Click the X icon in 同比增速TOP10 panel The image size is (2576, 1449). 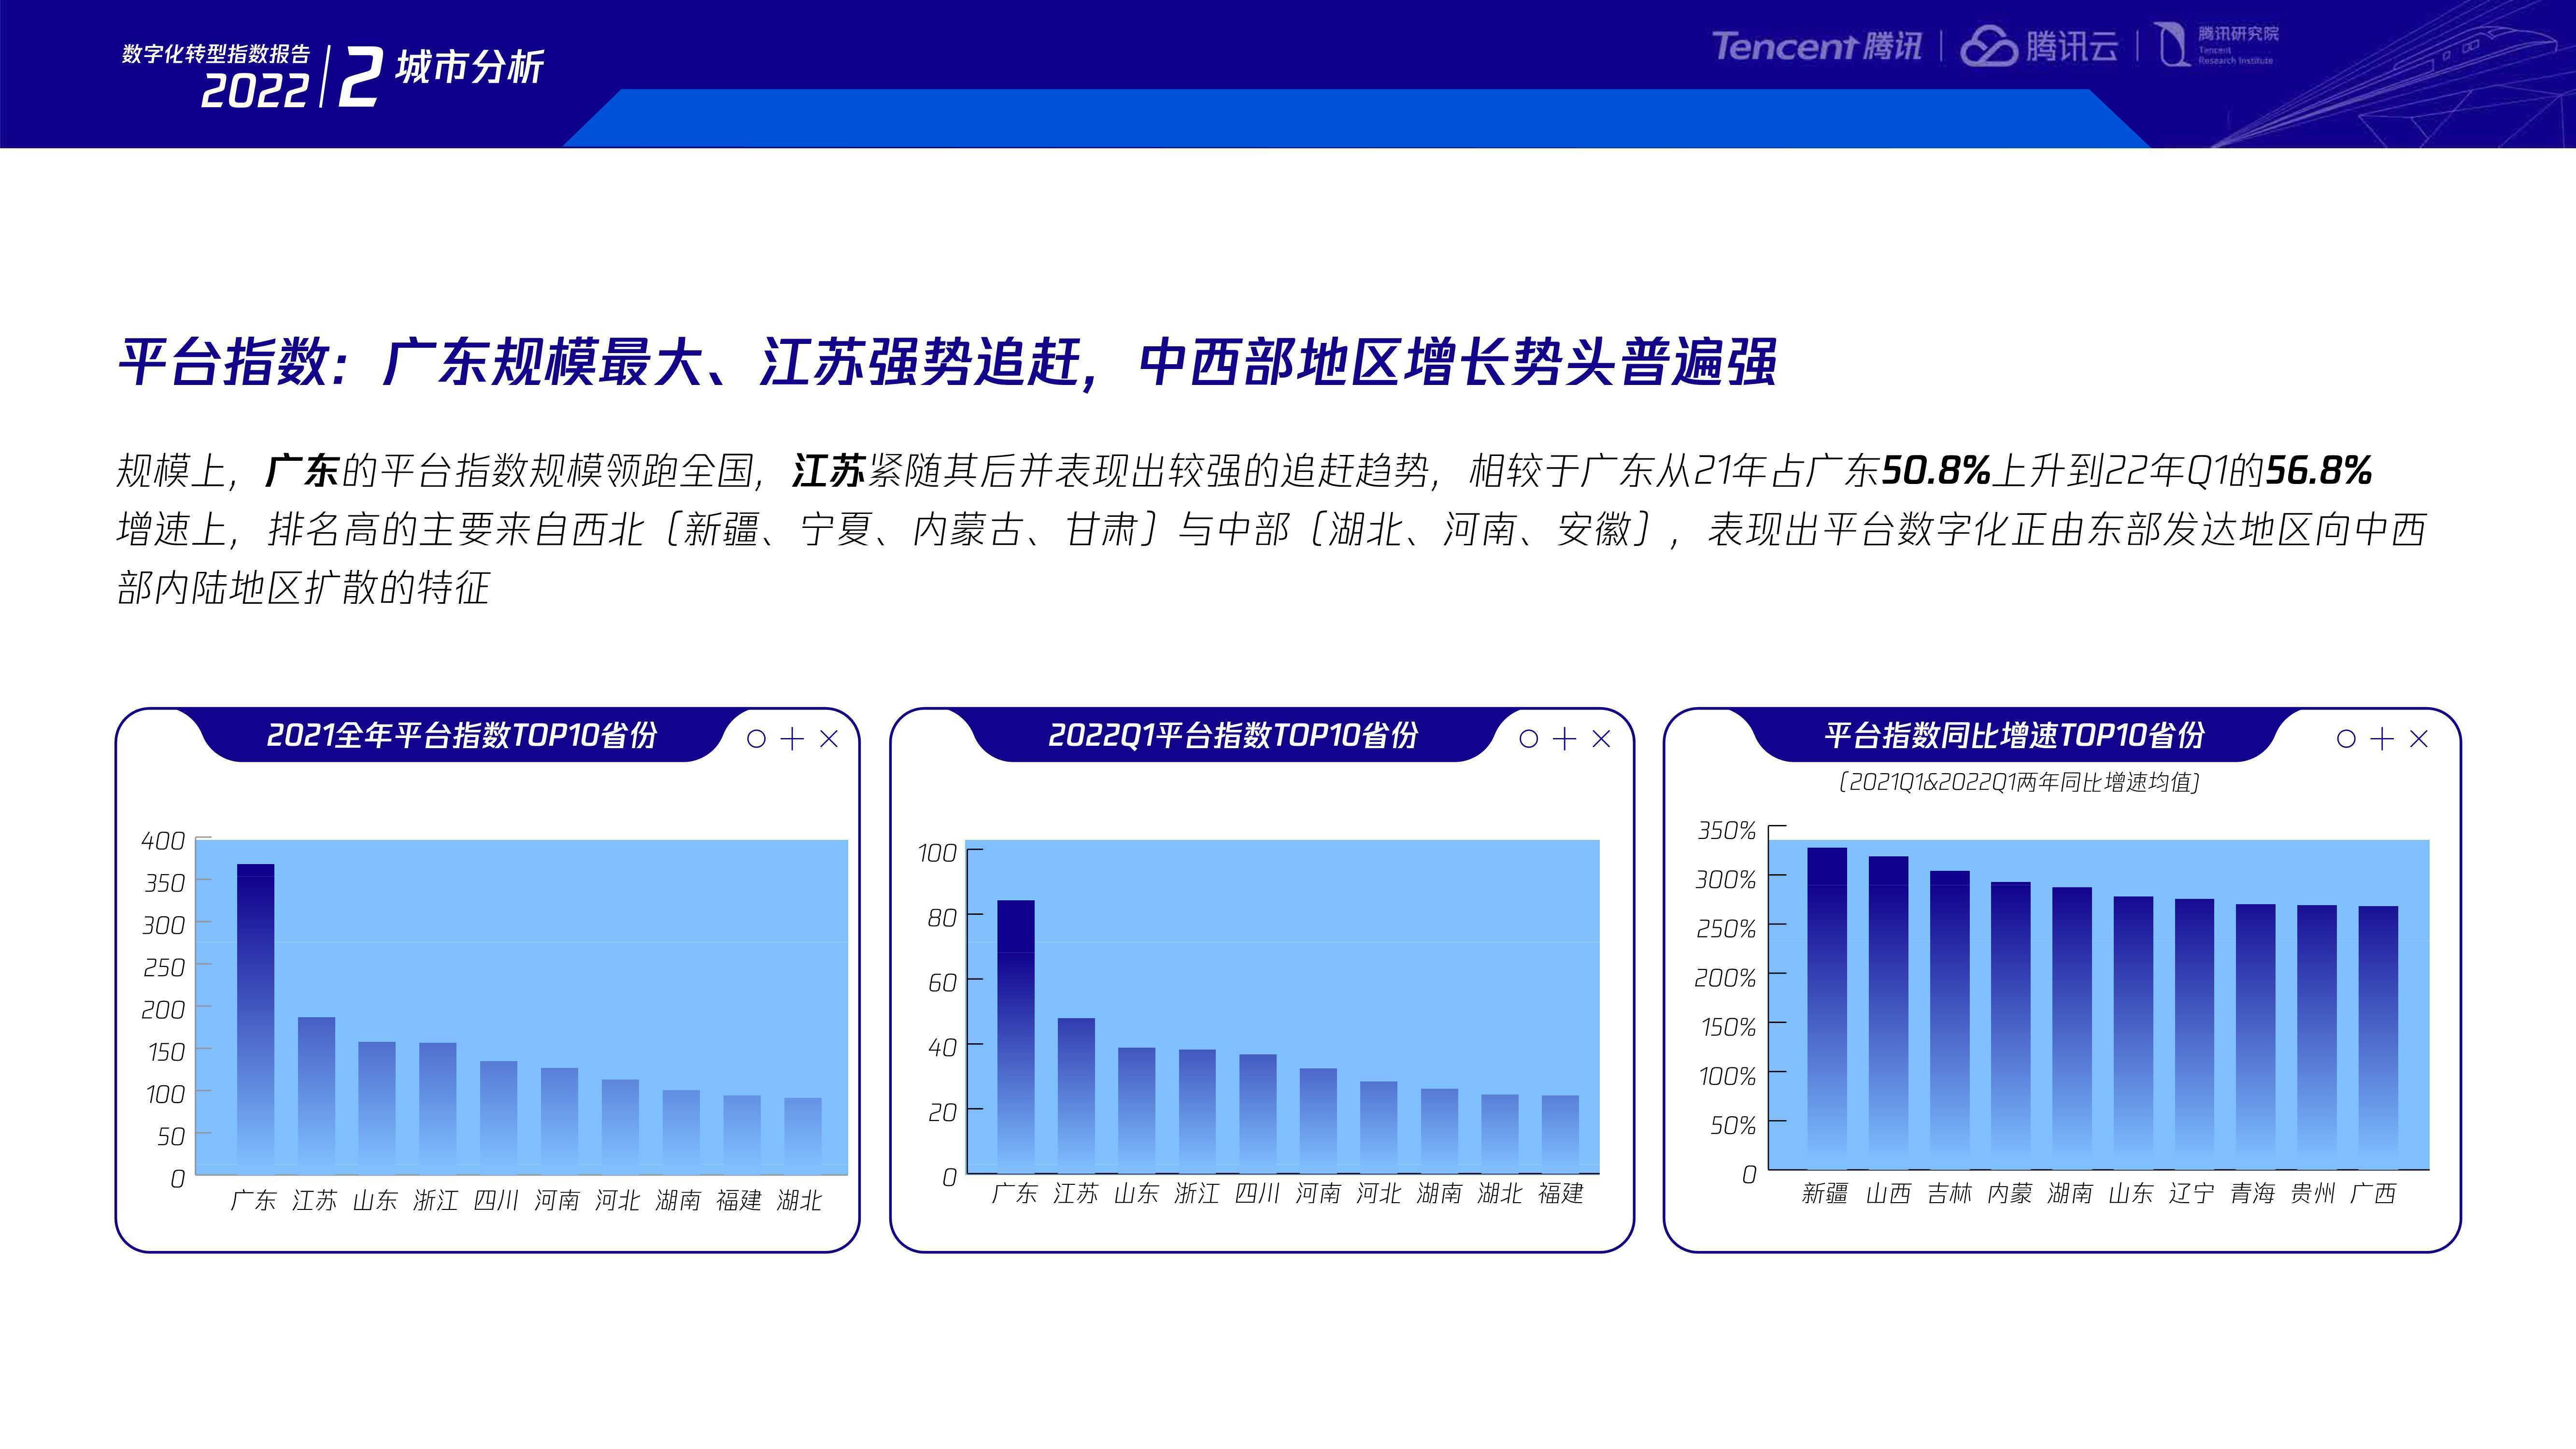pyautogui.click(x=2419, y=738)
